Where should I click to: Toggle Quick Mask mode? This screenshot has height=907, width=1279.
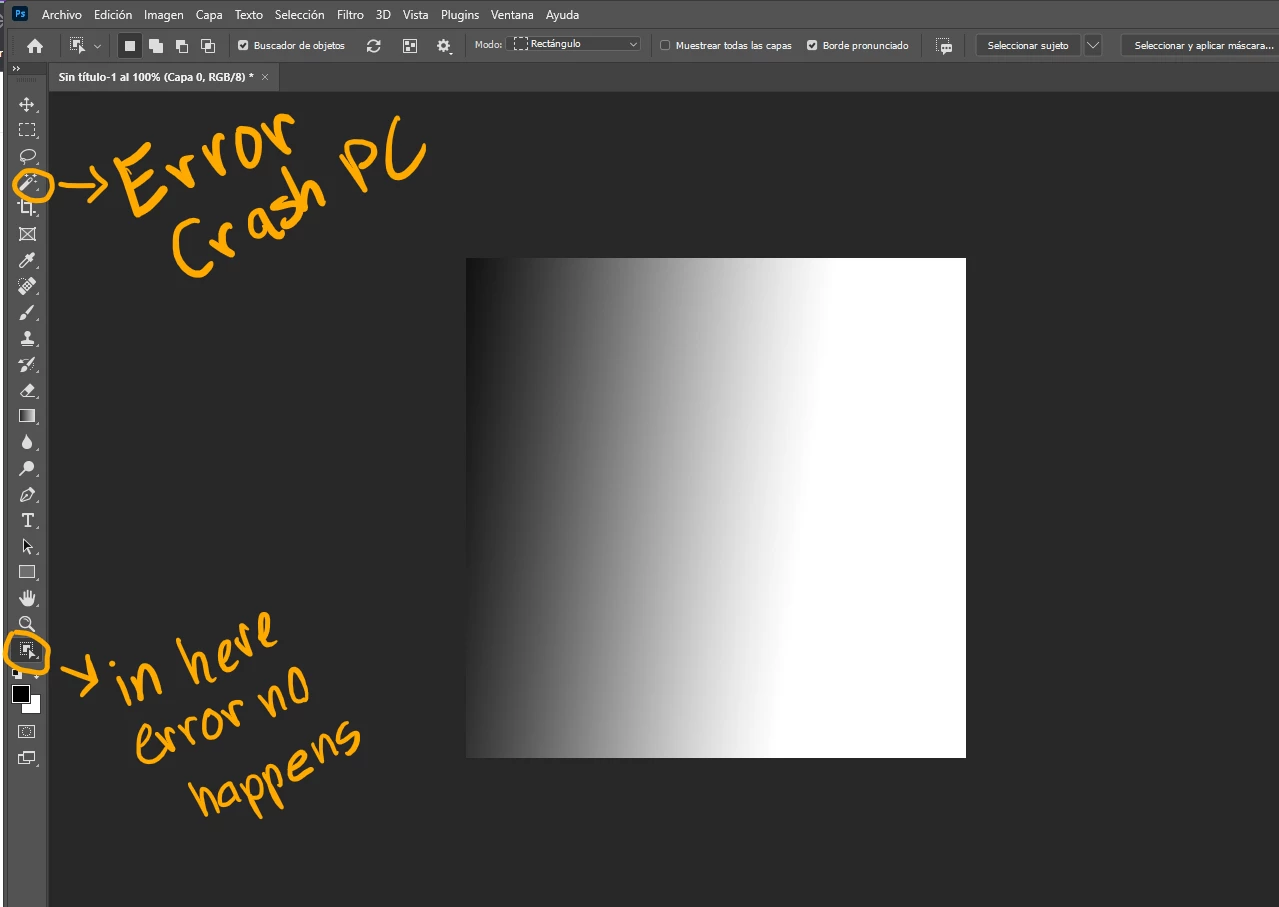click(27, 732)
